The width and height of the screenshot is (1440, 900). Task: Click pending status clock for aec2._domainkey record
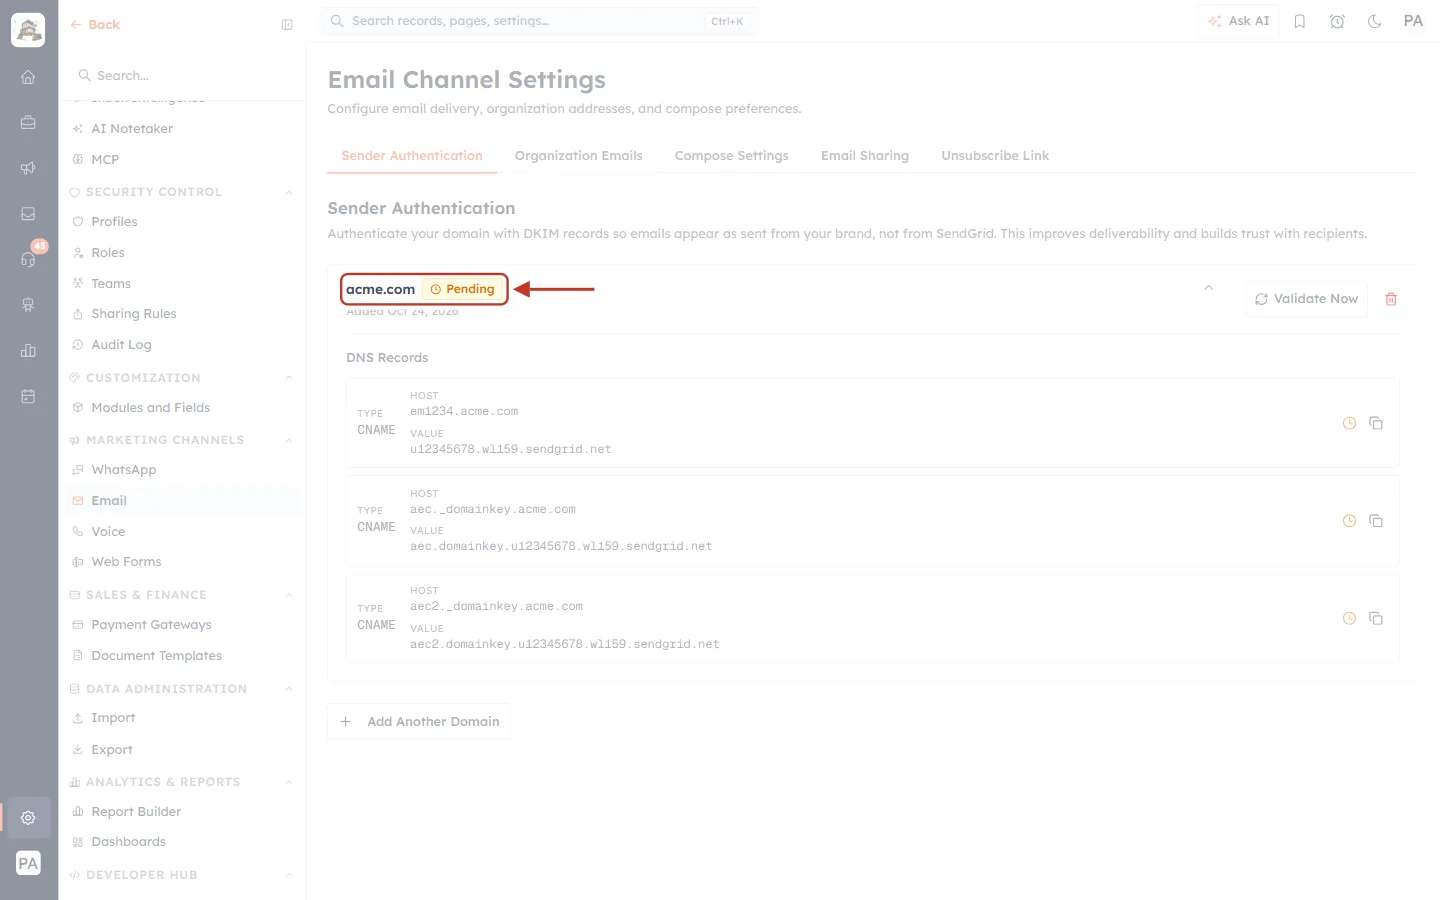(1349, 619)
